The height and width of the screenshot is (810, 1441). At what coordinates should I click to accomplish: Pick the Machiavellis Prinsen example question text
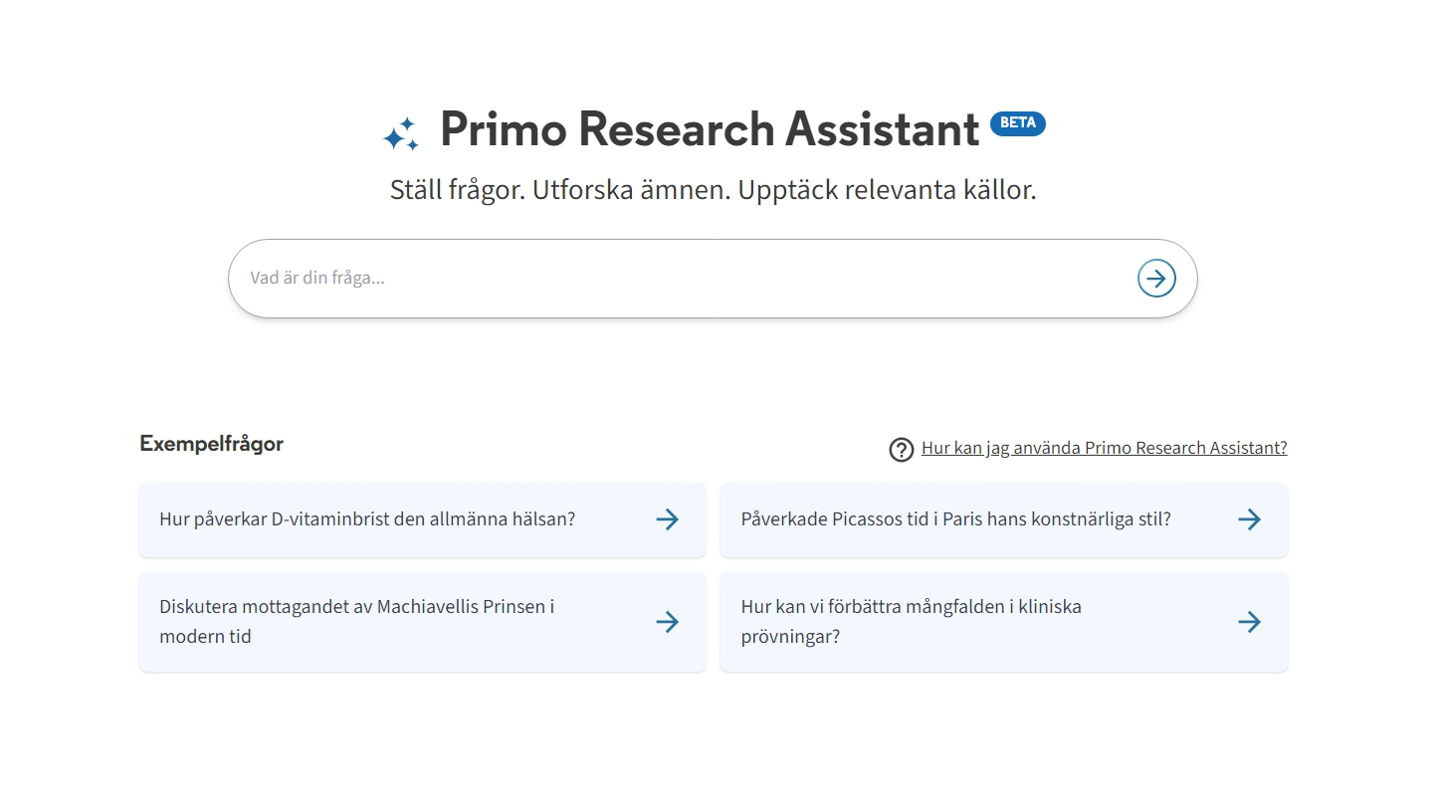[x=356, y=607]
